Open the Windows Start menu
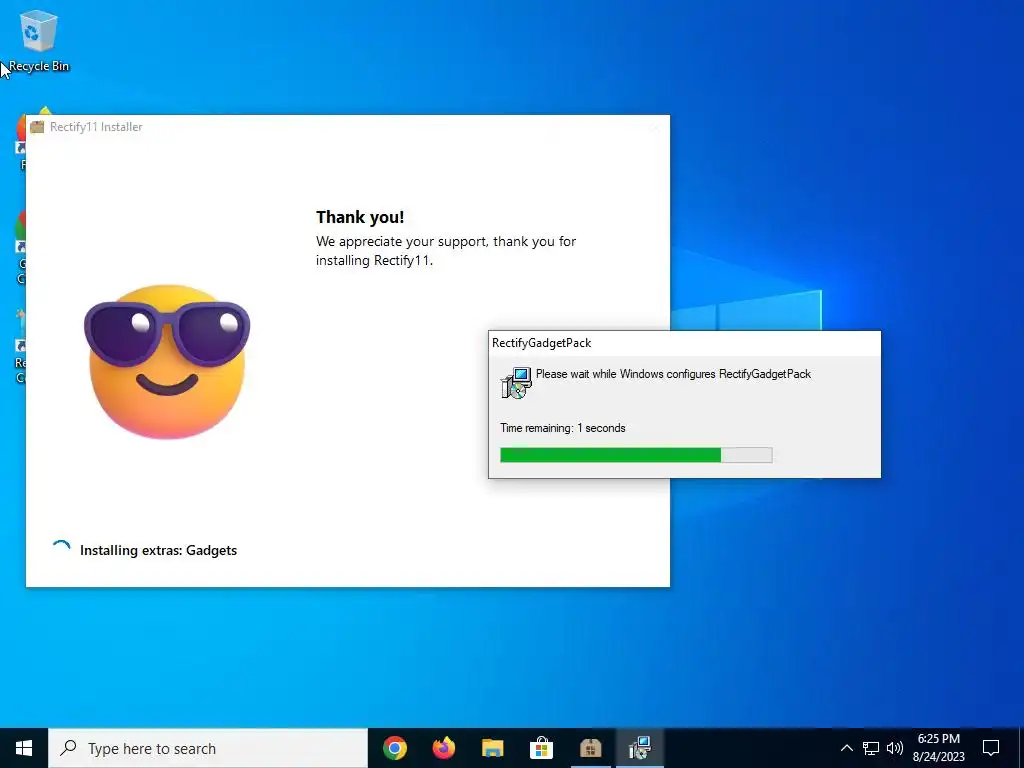 click(x=24, y=748)
